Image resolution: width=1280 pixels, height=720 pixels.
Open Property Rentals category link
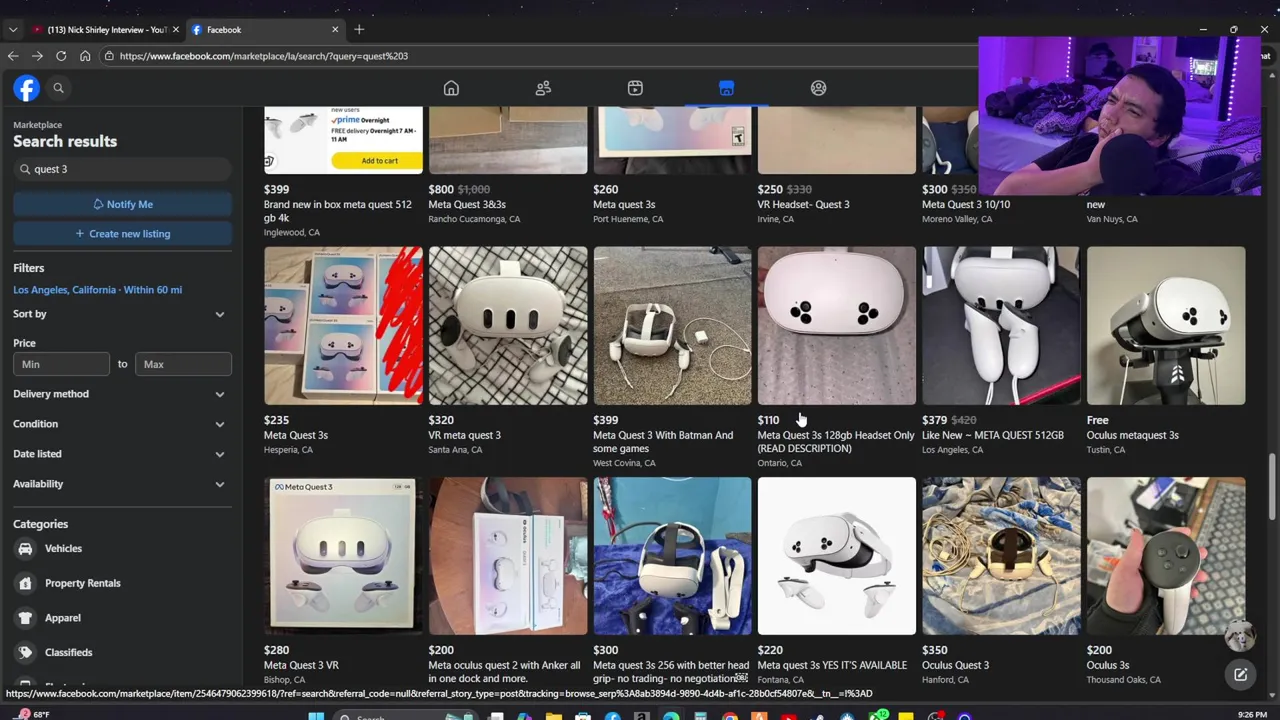(x=82, y=583)
